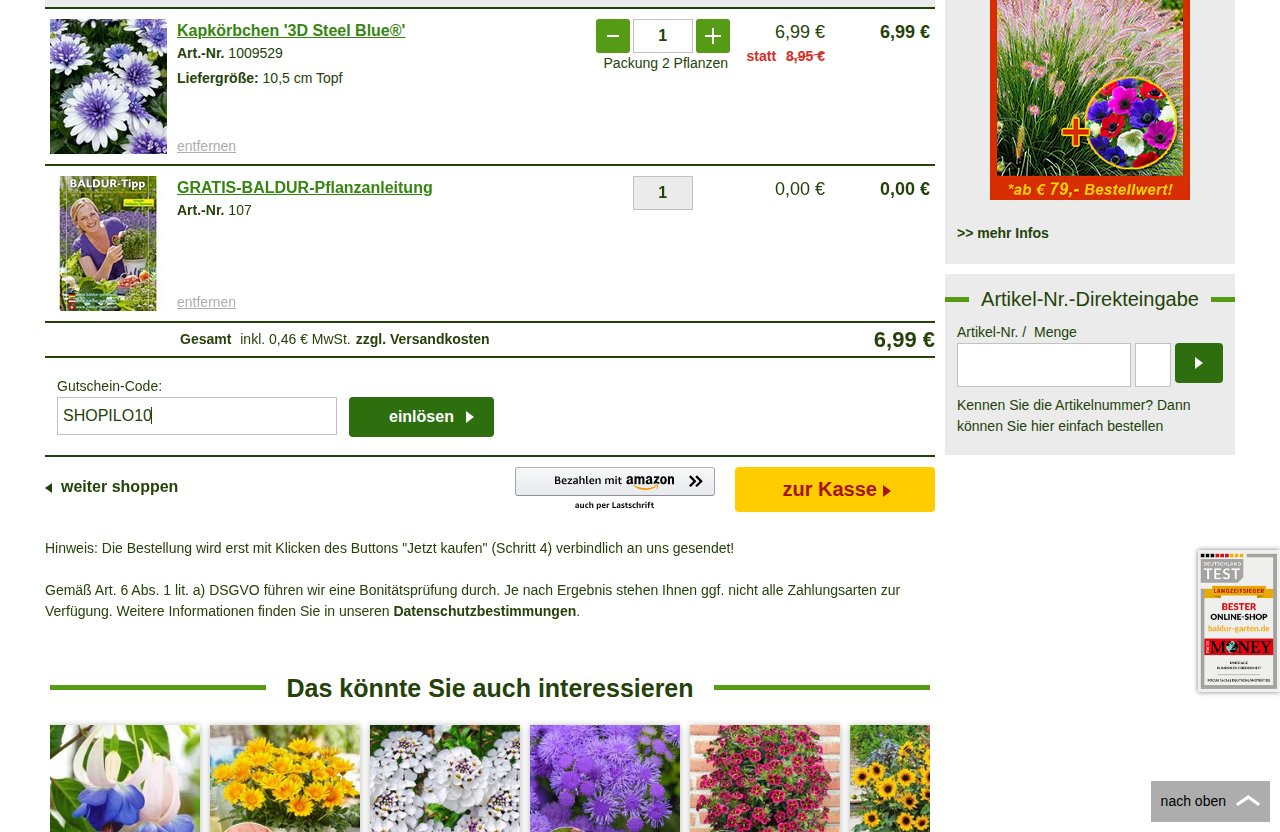Remove Kapkörbchen item via entfernen link

click(x=206, y=146)
